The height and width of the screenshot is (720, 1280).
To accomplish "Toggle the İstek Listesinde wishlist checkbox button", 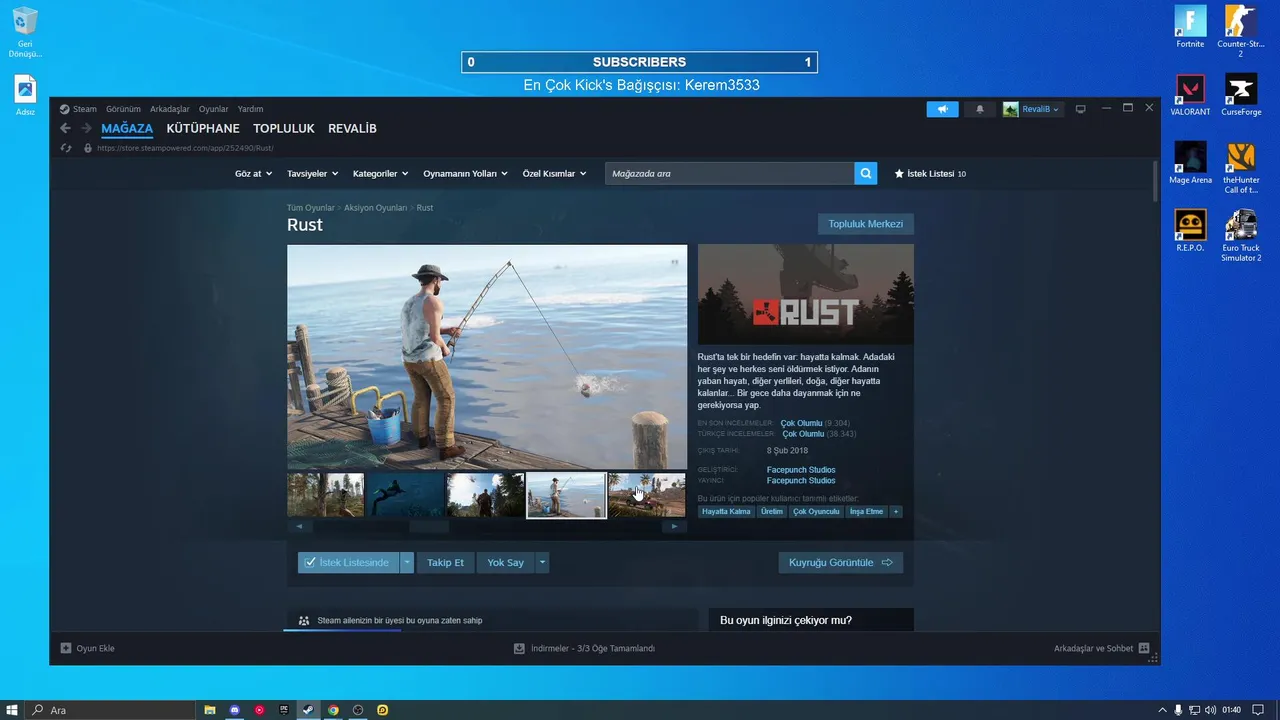I will (348, 563).
